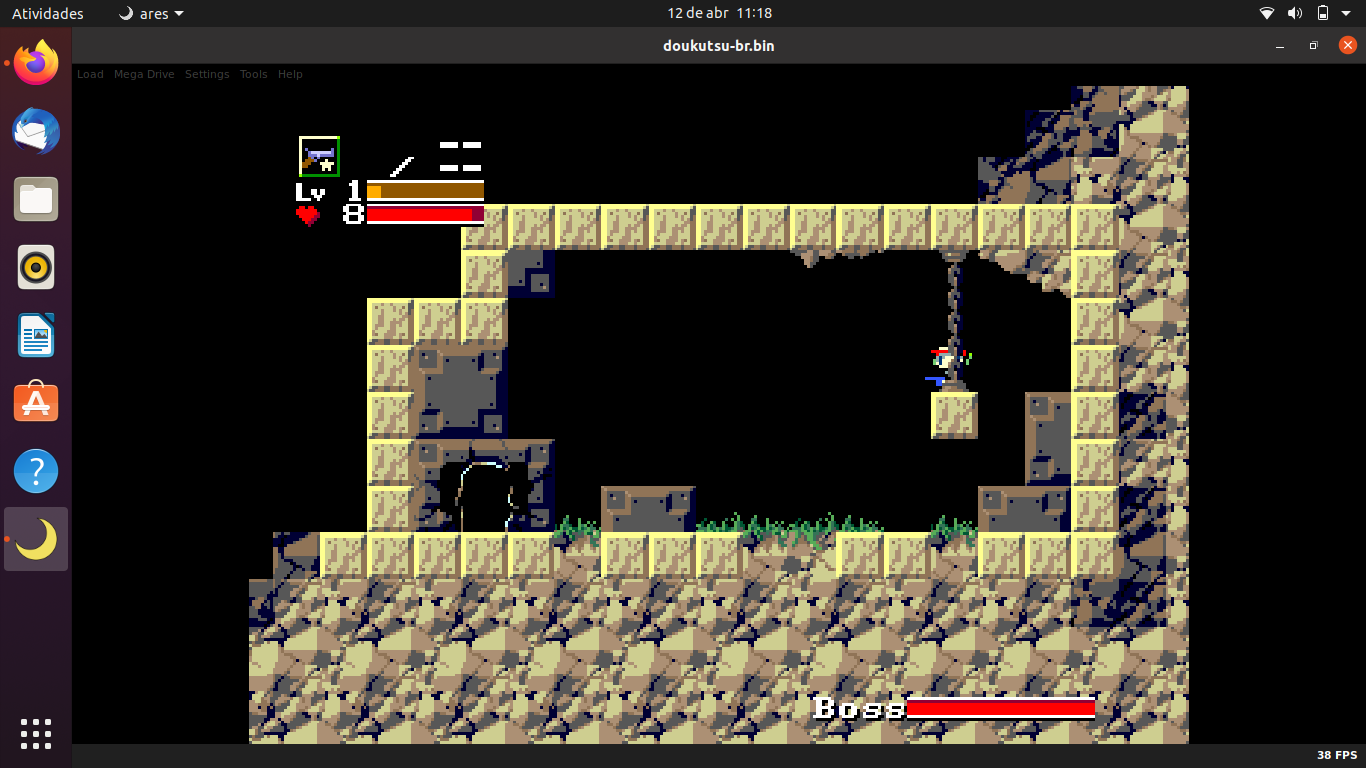The image size is (1366, 768).
Task: Select the ares emulator dock icon
Action: click(36, 539)
